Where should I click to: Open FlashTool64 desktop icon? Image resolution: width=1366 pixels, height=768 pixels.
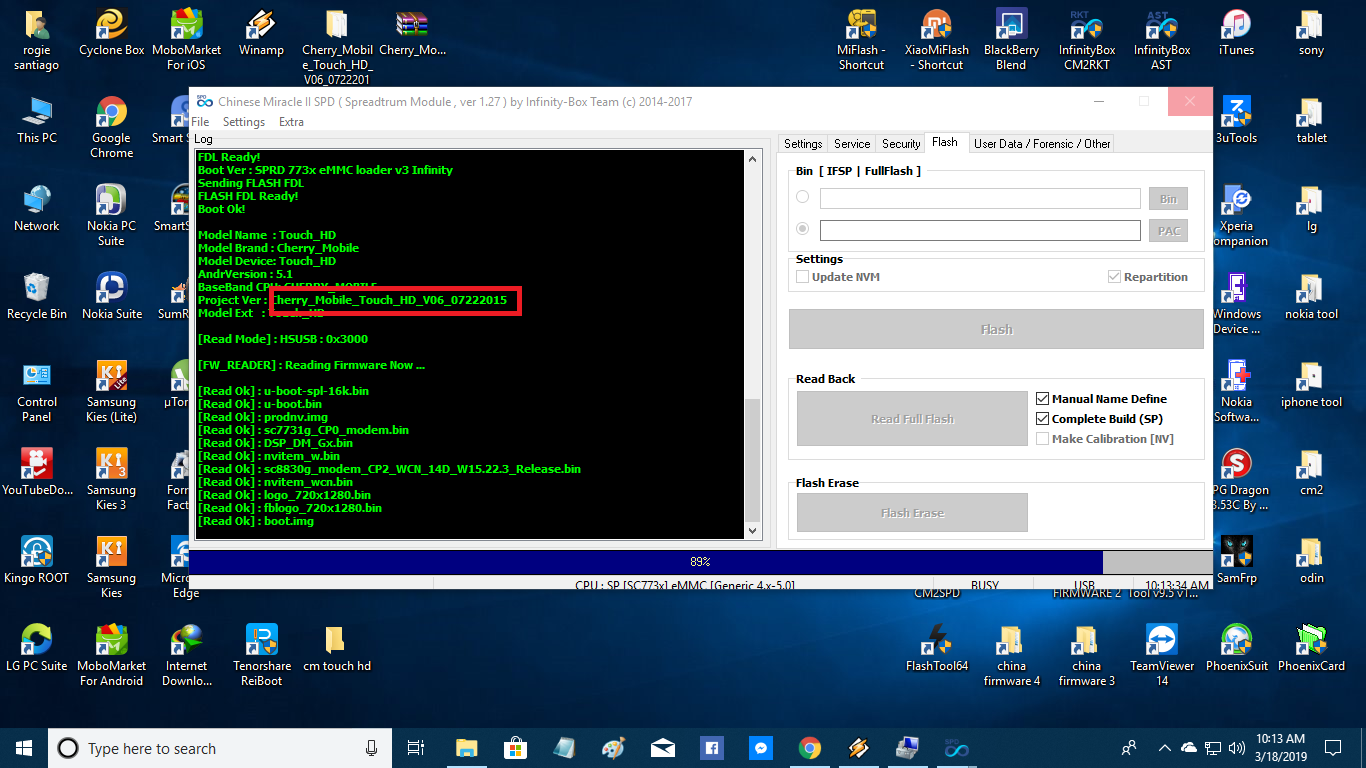[x=936, y=648]
